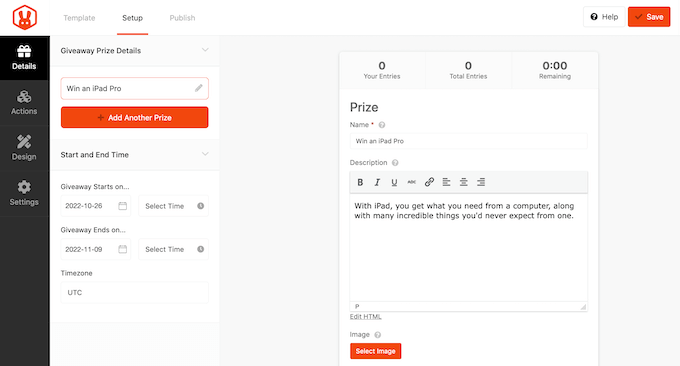Toggle Strikethrough in description toolbar
The width and height of the screenshot is (680, 366).
412,182
